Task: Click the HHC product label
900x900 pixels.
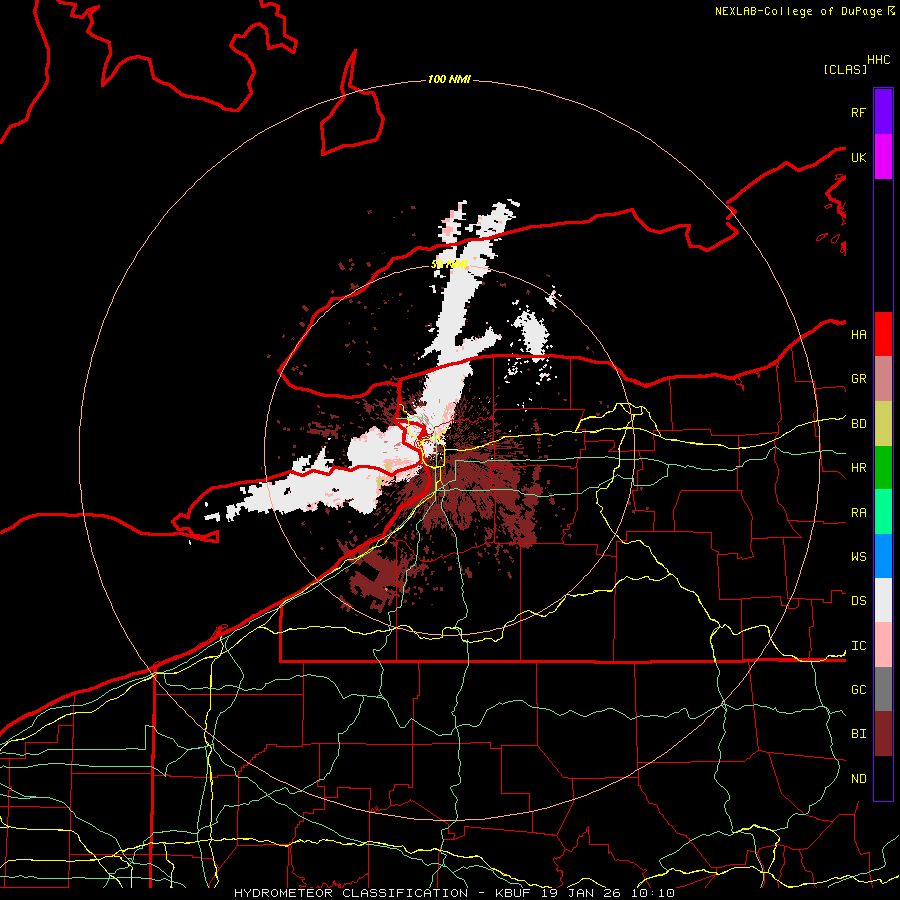Action: (879, 60)
